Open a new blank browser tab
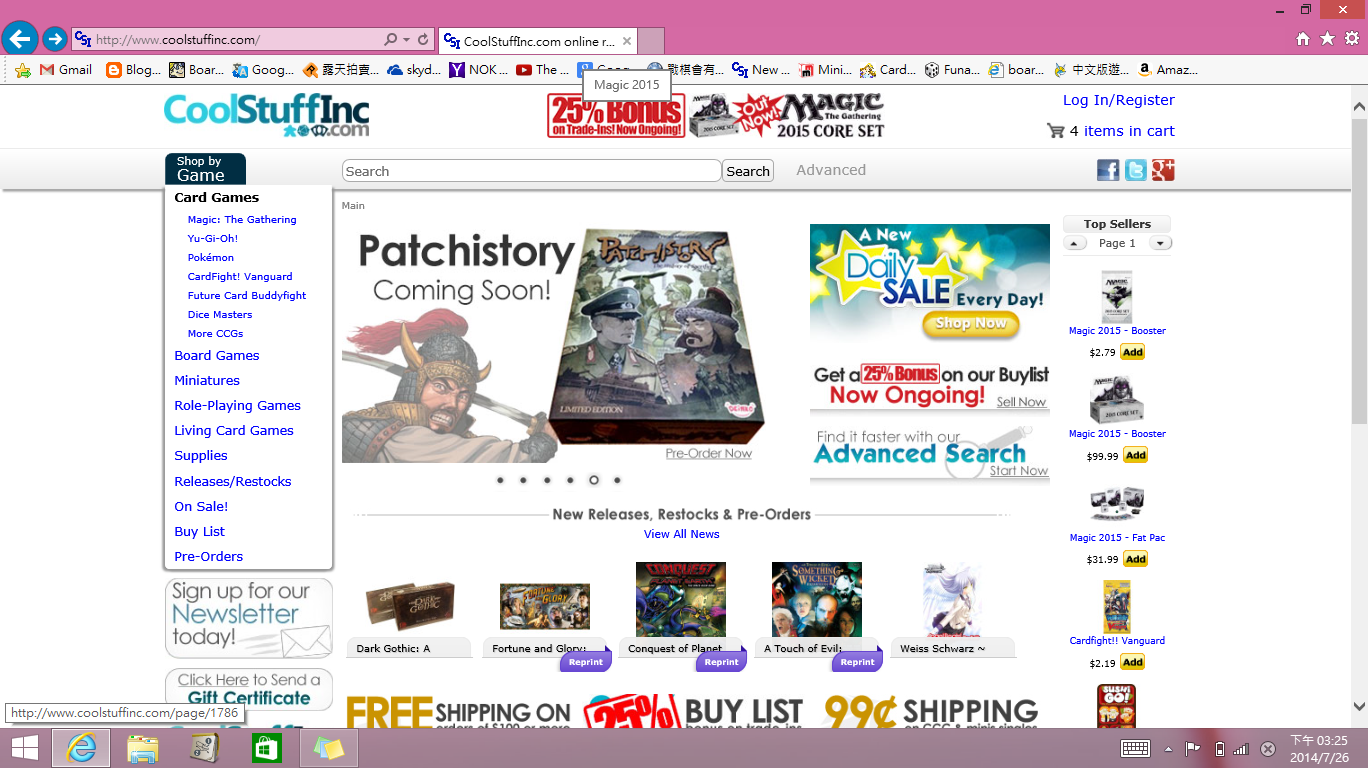Image resolution: width=1368 pixels, height=768 pixels. [x=651, y=41]
